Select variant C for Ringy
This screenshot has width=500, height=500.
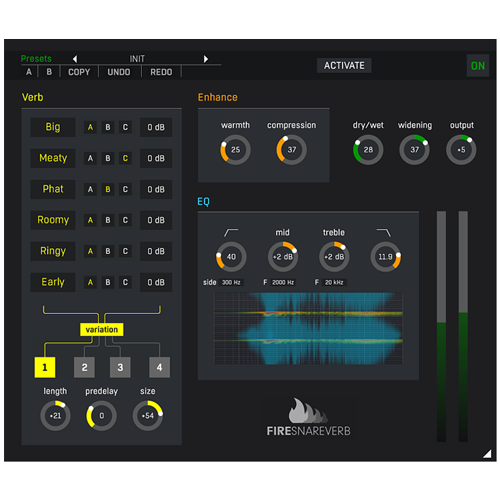click(x=125, y=251)
